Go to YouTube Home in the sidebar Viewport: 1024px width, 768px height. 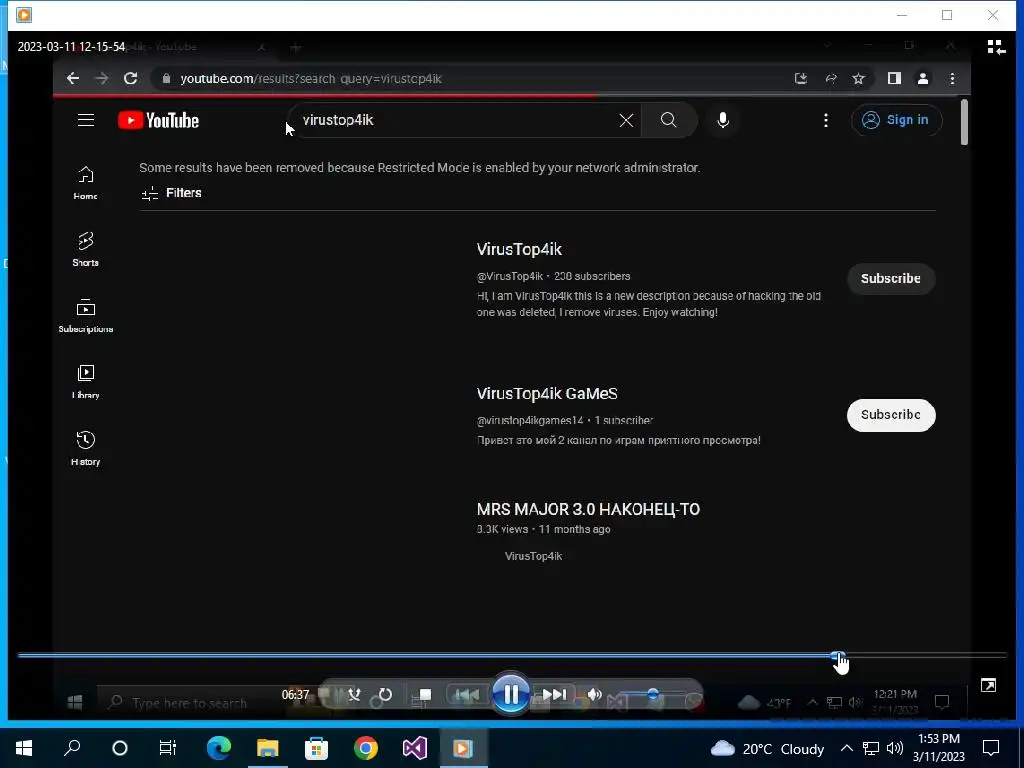coord(86,182)
